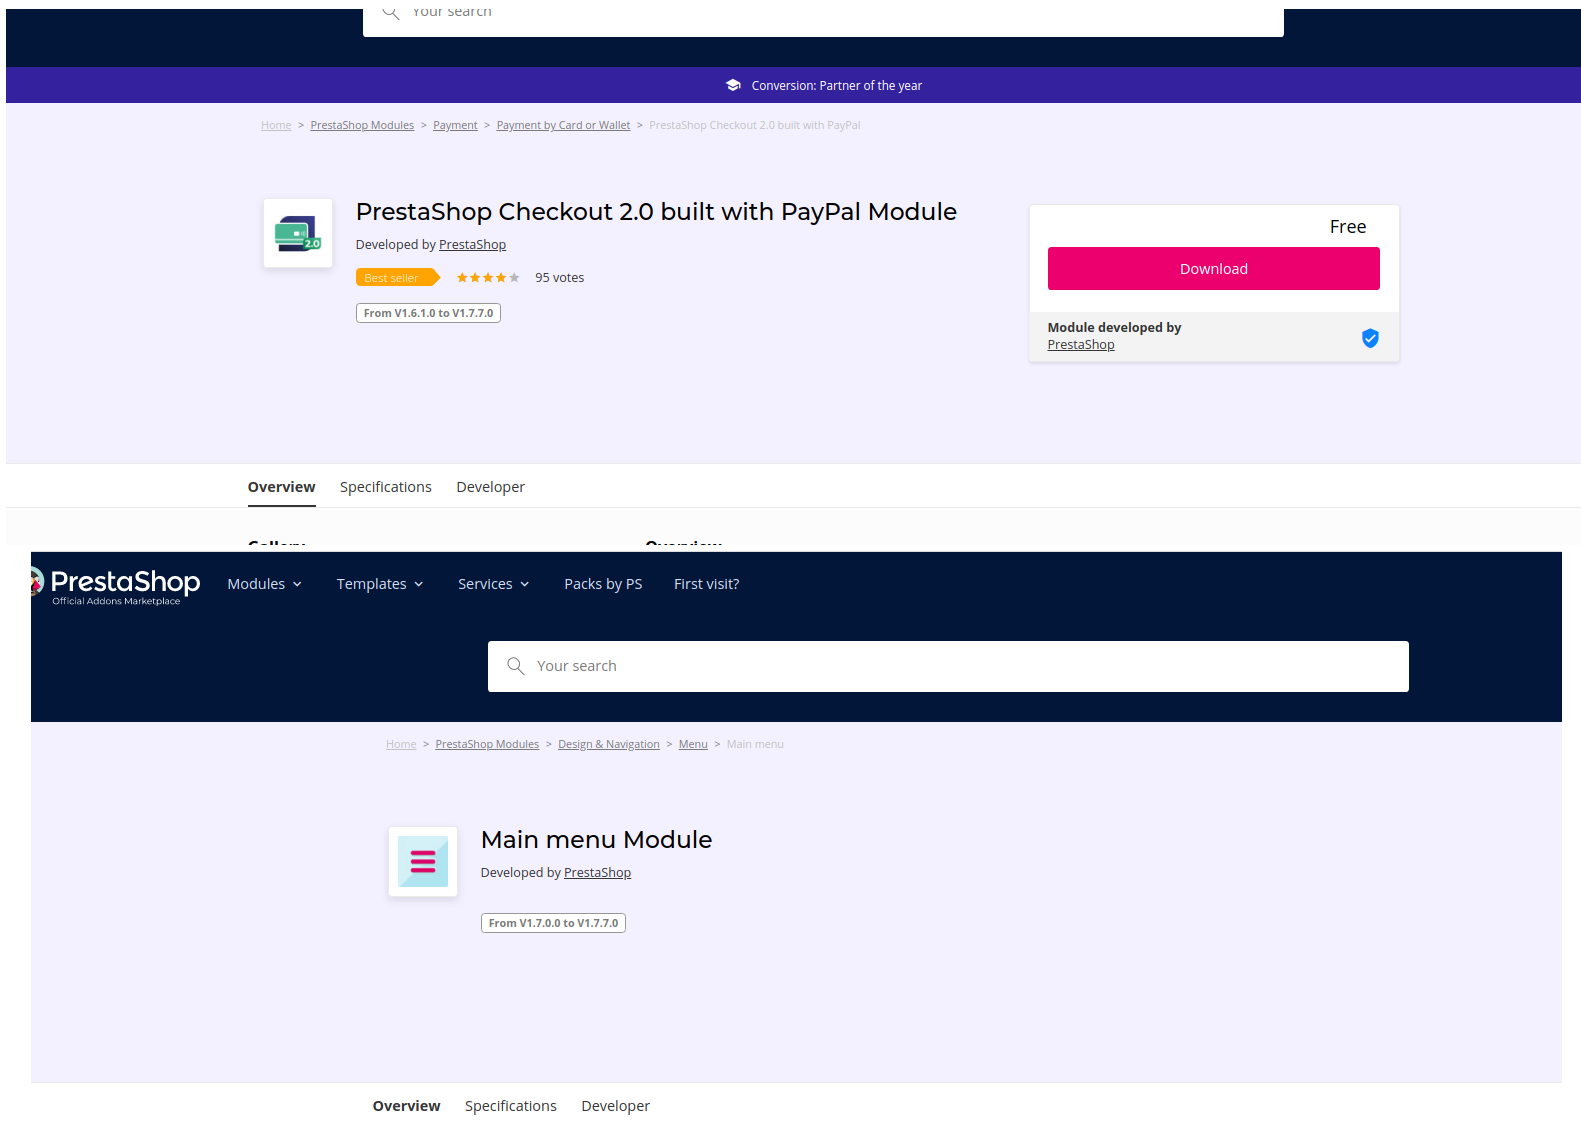Open the Payment by Card or Wallet breadcrumb

[x=563, y=125]
